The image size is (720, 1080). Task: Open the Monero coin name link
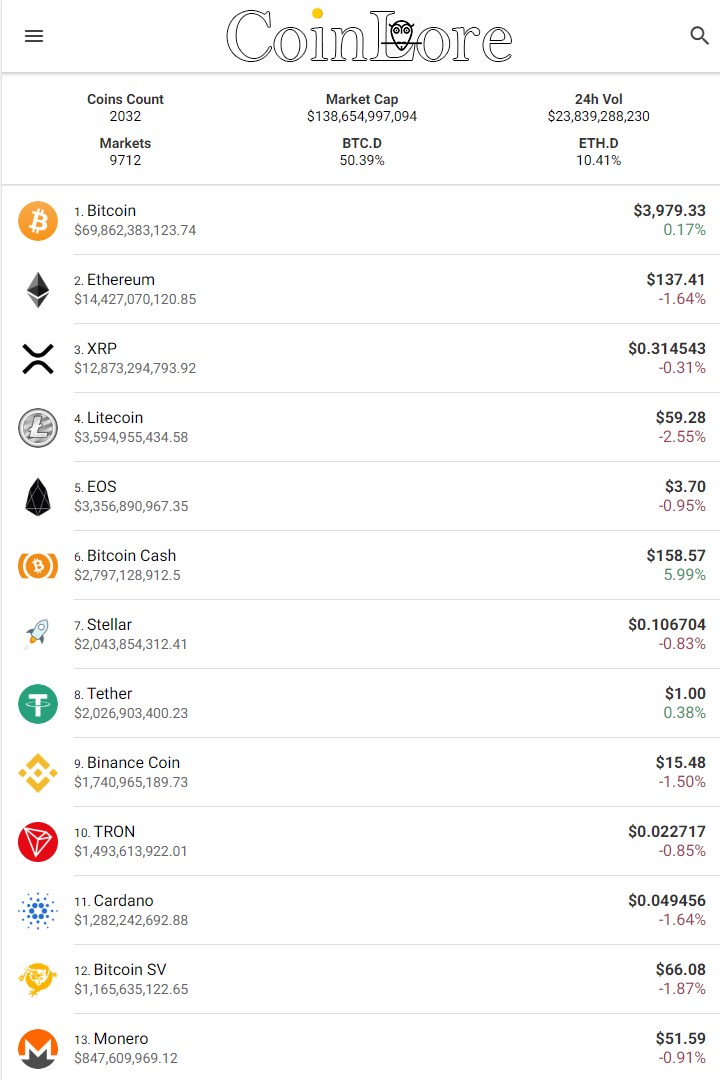click(x=120, y=1039)
